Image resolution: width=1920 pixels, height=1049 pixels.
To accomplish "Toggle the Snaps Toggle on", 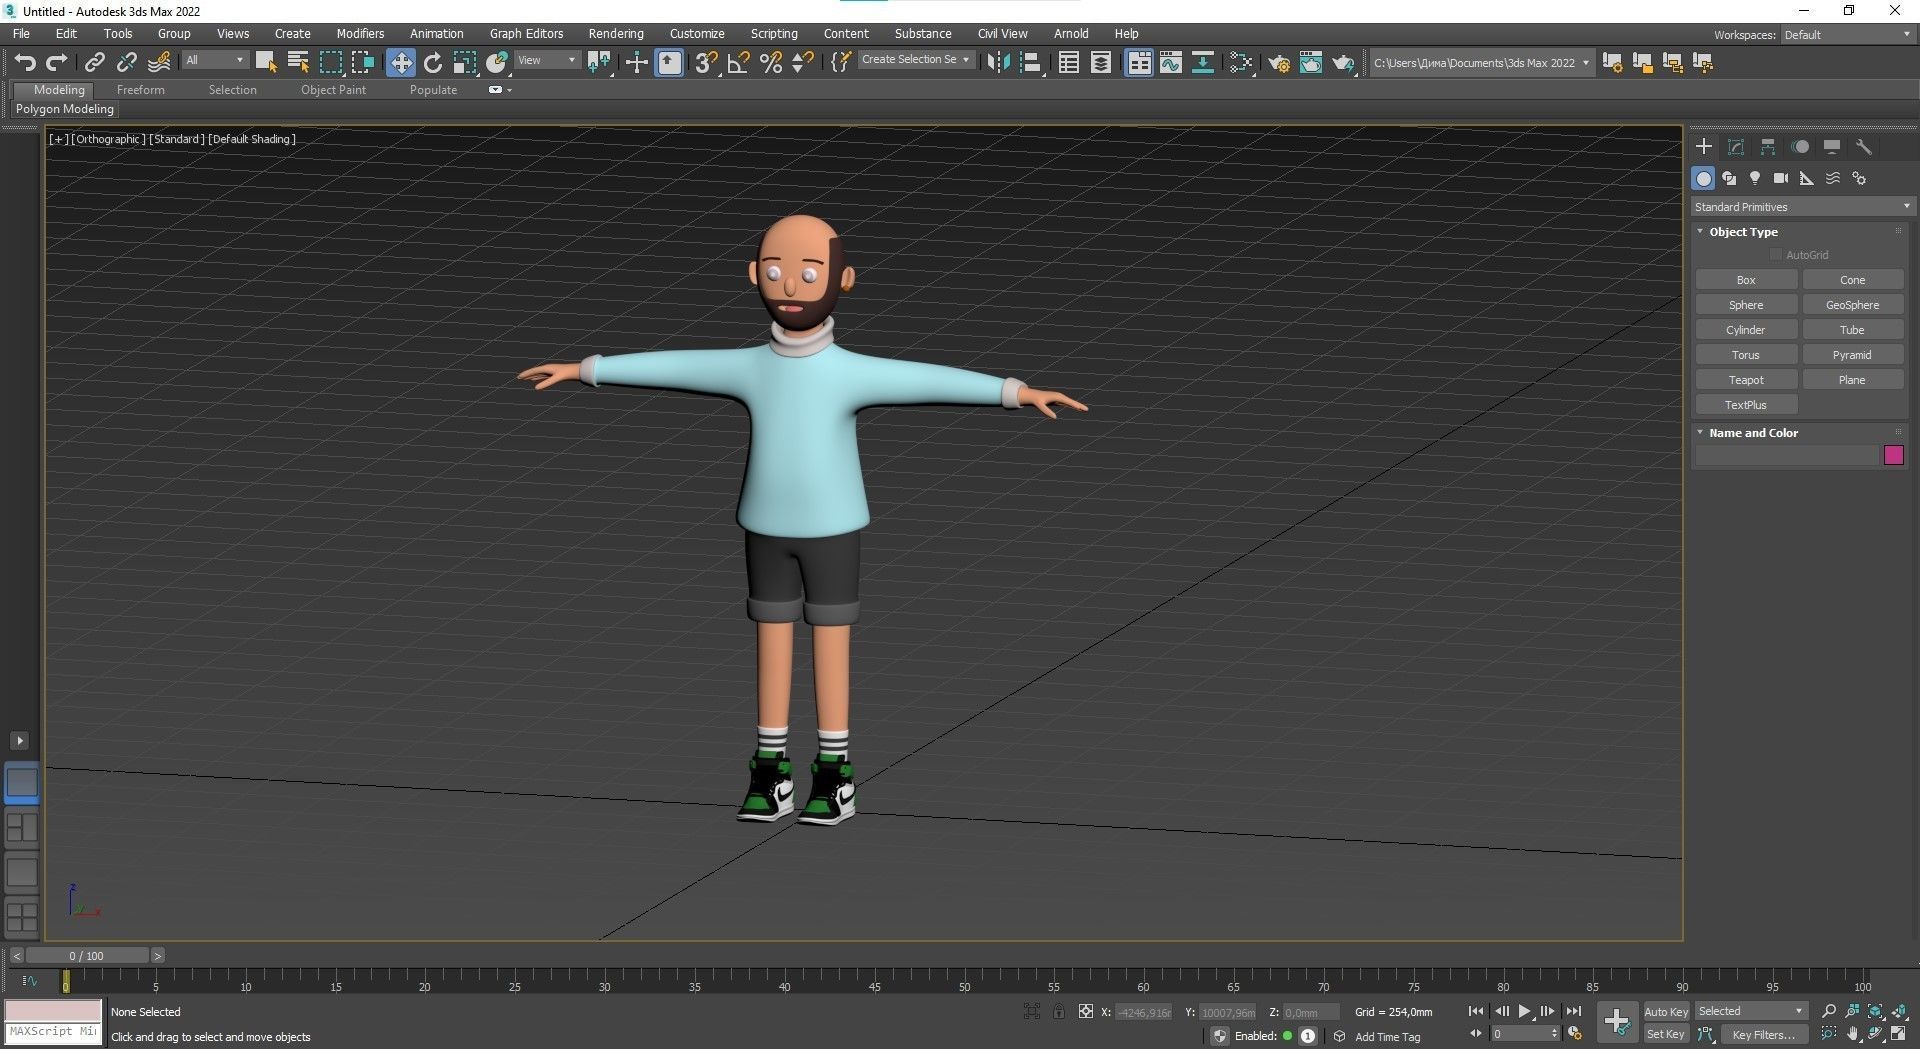I will pyautogui.click(x=705, y=62).
